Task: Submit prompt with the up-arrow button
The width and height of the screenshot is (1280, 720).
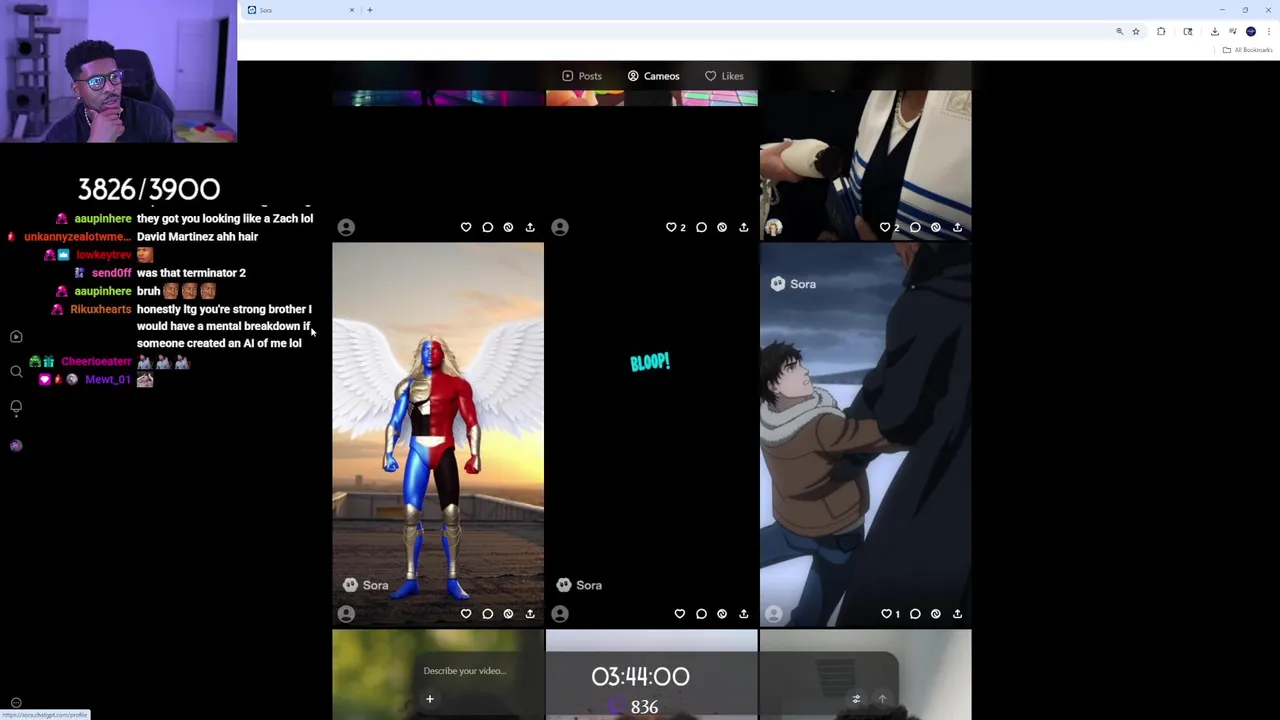Action: (x=882, y=699)
